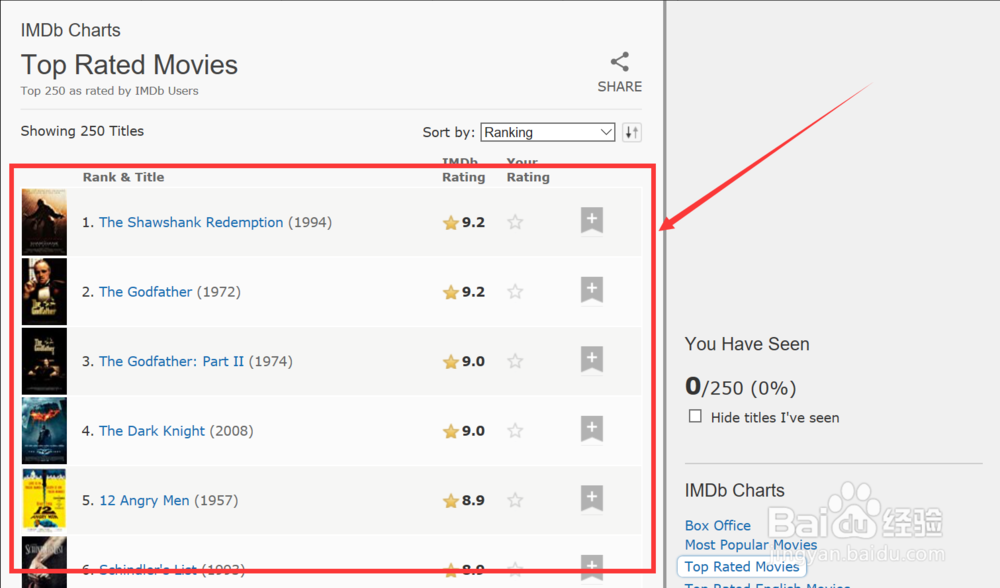Add The Shawshank Redemption to watchlist

point(592,221)
